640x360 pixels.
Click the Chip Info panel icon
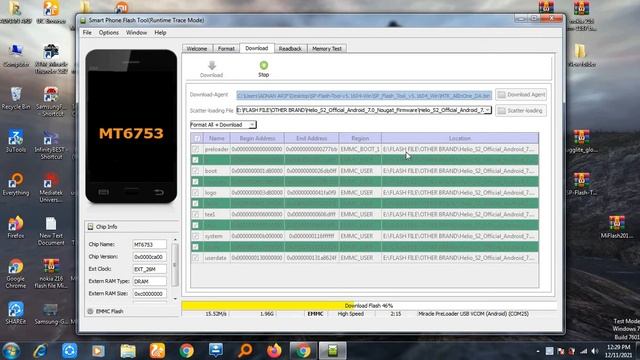91,227
